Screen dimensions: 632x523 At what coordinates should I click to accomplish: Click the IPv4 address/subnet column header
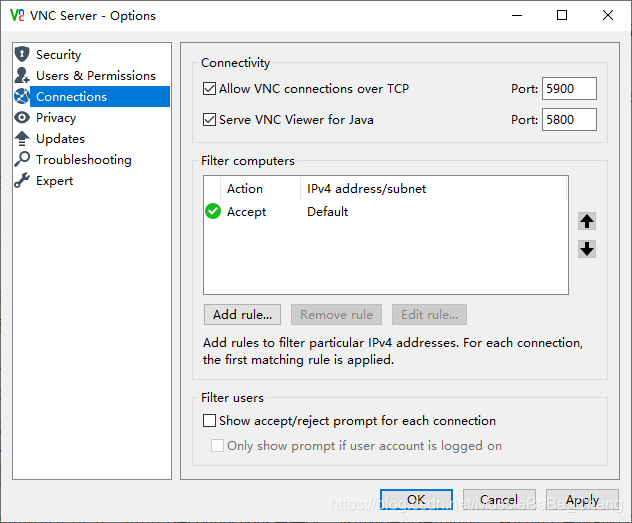(433, 189)
